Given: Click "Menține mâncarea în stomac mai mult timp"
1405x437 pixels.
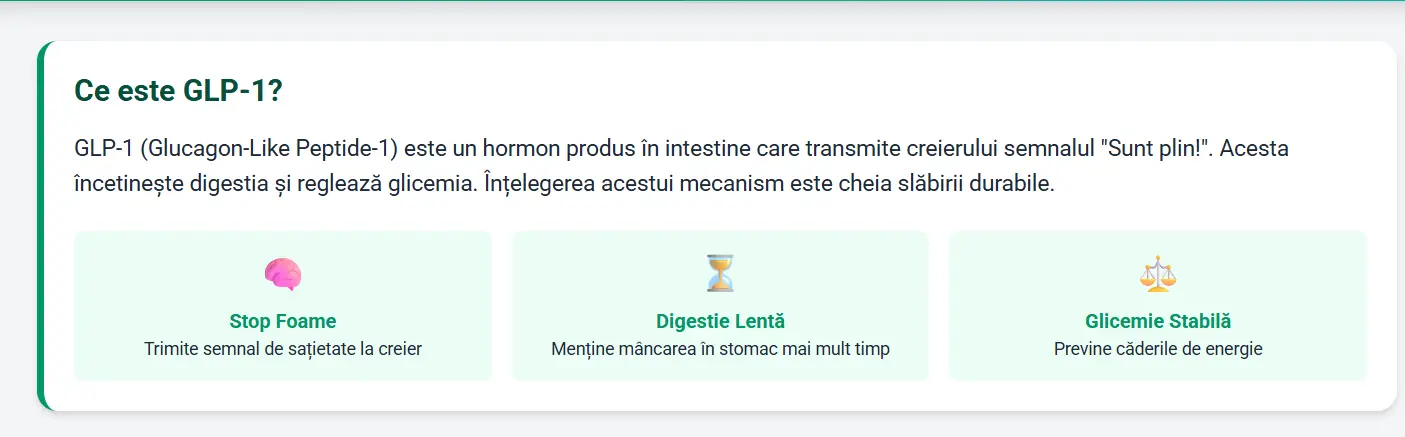Looking at the screenshot, I should 720,349.
